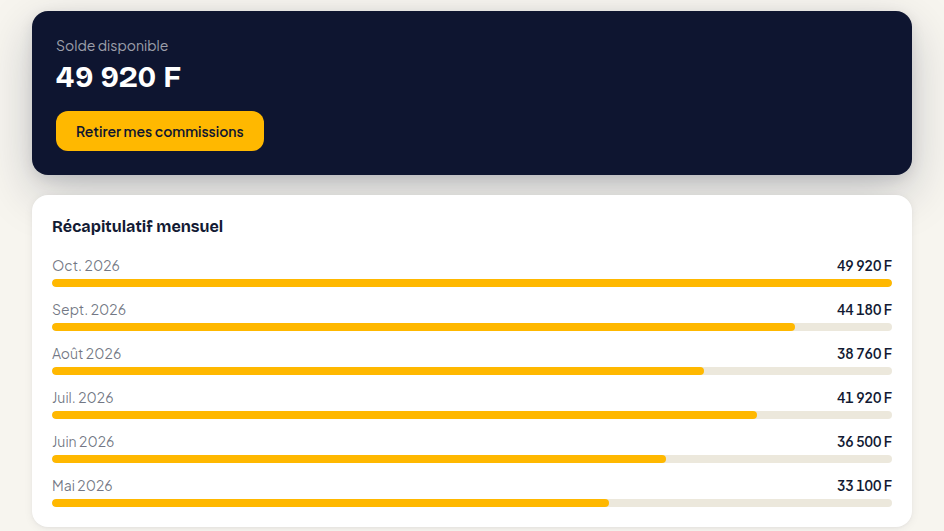The height and width of the screenshot is (531, 944).
Task: Click the Sept. 2026 progress bar
Action: 472,327
